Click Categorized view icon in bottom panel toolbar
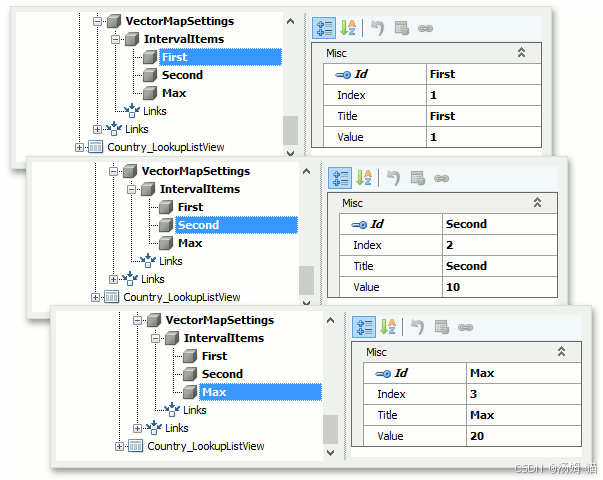 point(364,327)
